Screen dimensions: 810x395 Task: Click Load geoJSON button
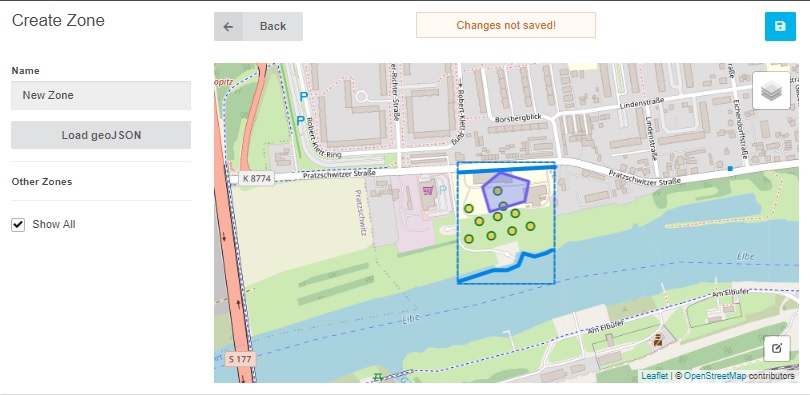click(101, 135)
